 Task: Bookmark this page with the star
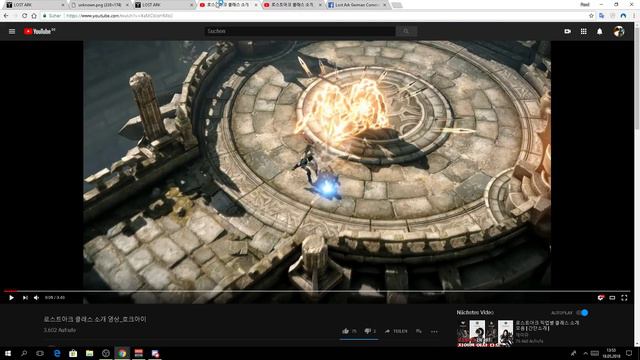(x=591, y=16)
